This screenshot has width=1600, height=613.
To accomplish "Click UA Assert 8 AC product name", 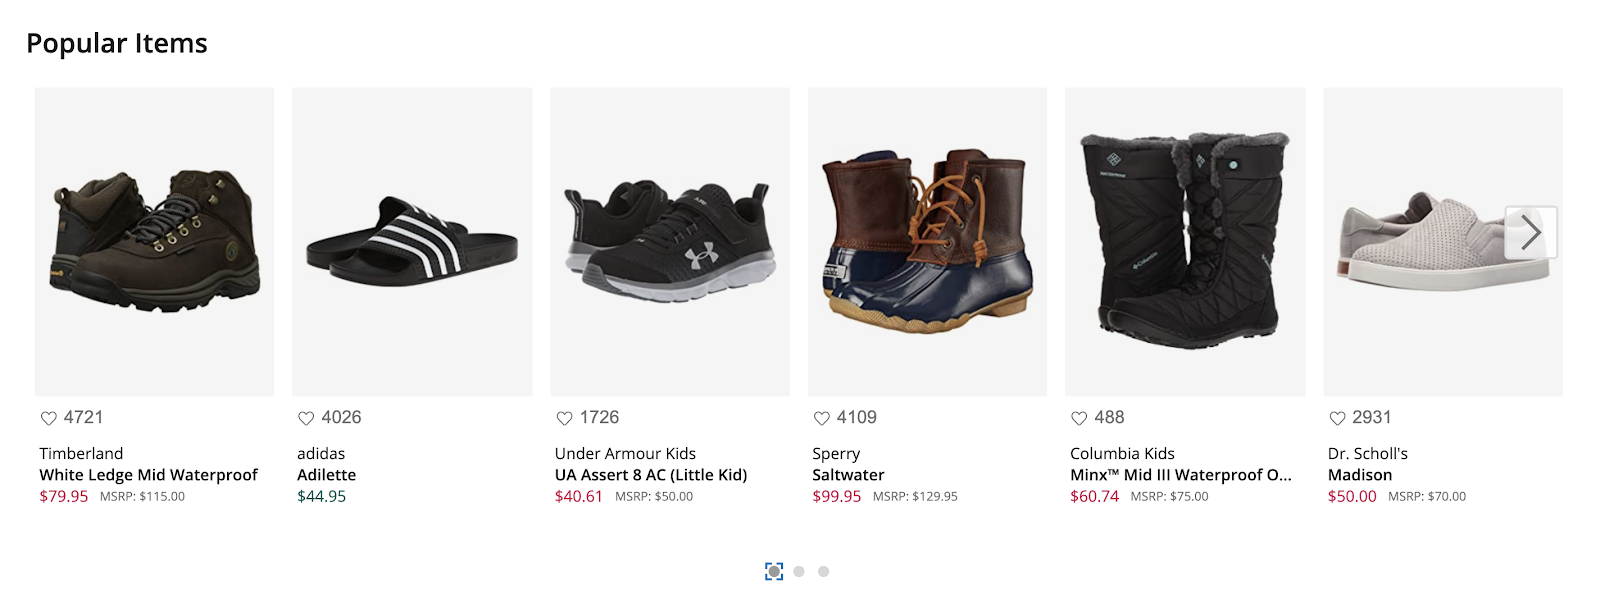I will point(651,475).
